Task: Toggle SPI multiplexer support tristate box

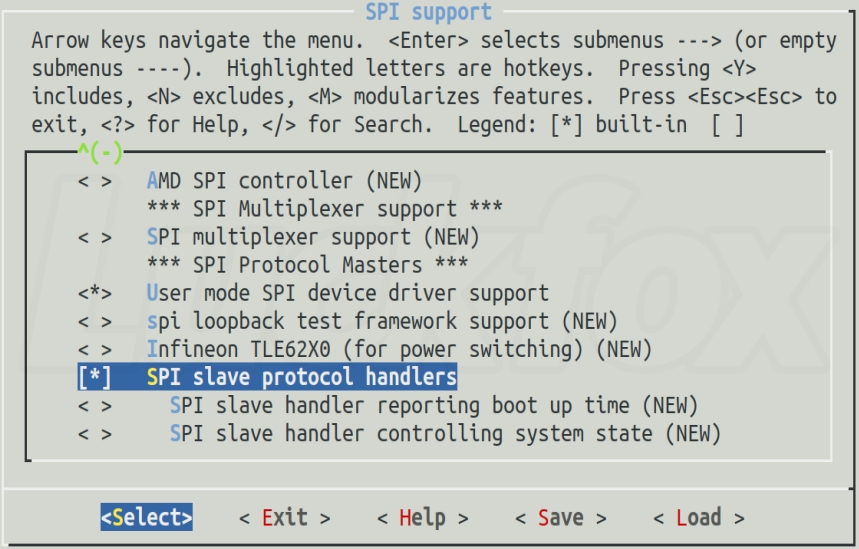Action: pos(95,238)
